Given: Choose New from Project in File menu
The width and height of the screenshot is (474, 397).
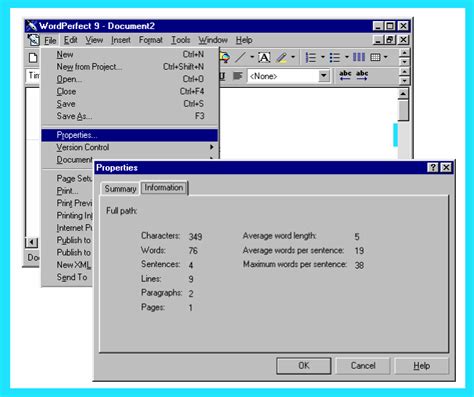Looking at the screenshot, I should coord(130,67).
